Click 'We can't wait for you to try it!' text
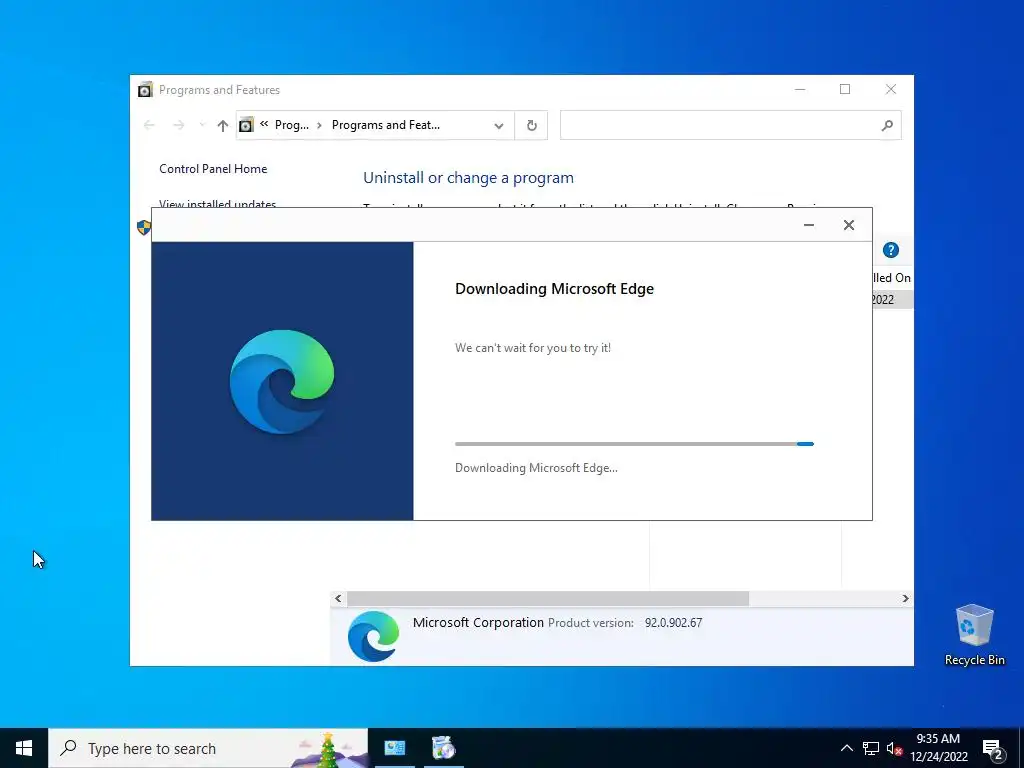This screenshot has width=1024, height=768. coord(533,348)
